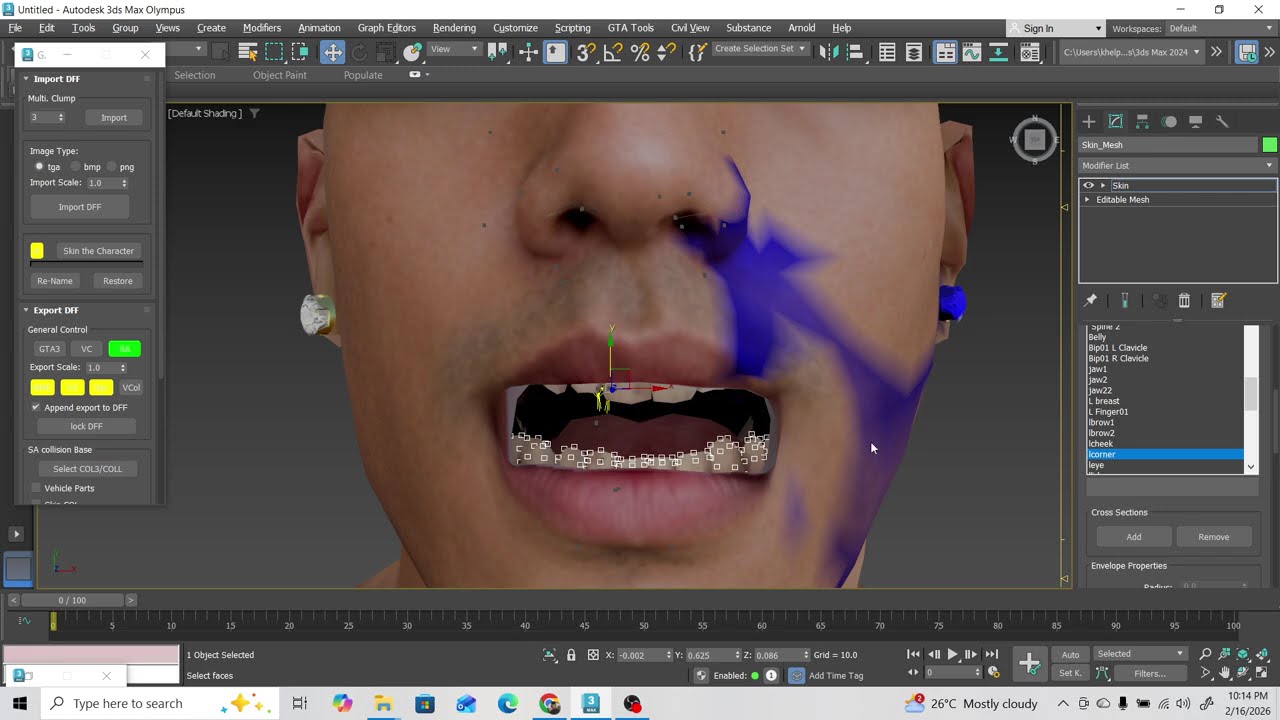Viewport: 1280px width, 720px height.
Task: Toggle Append export to DFF checkbox
Action: [x=36, y=407]
